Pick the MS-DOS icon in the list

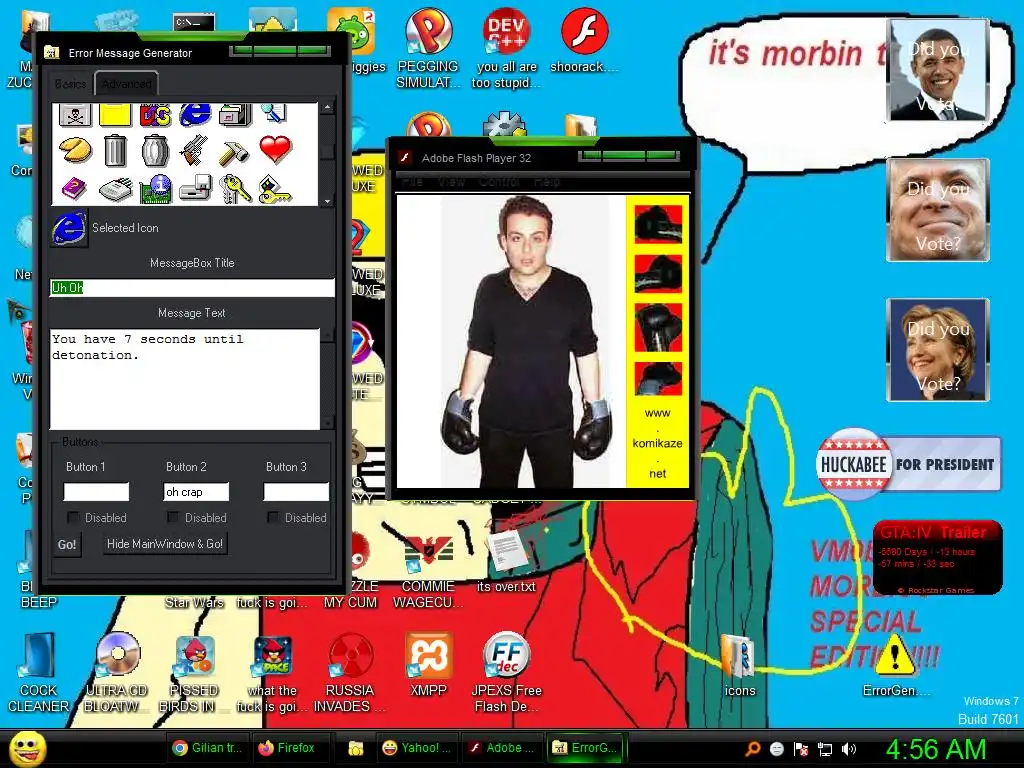[155, 115]
